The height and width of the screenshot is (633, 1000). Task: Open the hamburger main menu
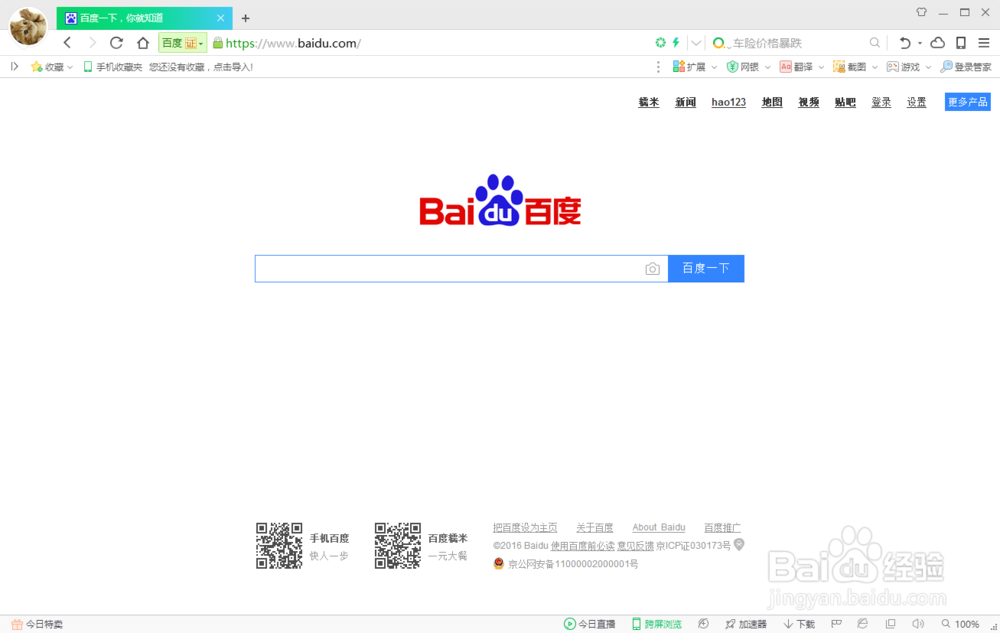tap(984, 43)
